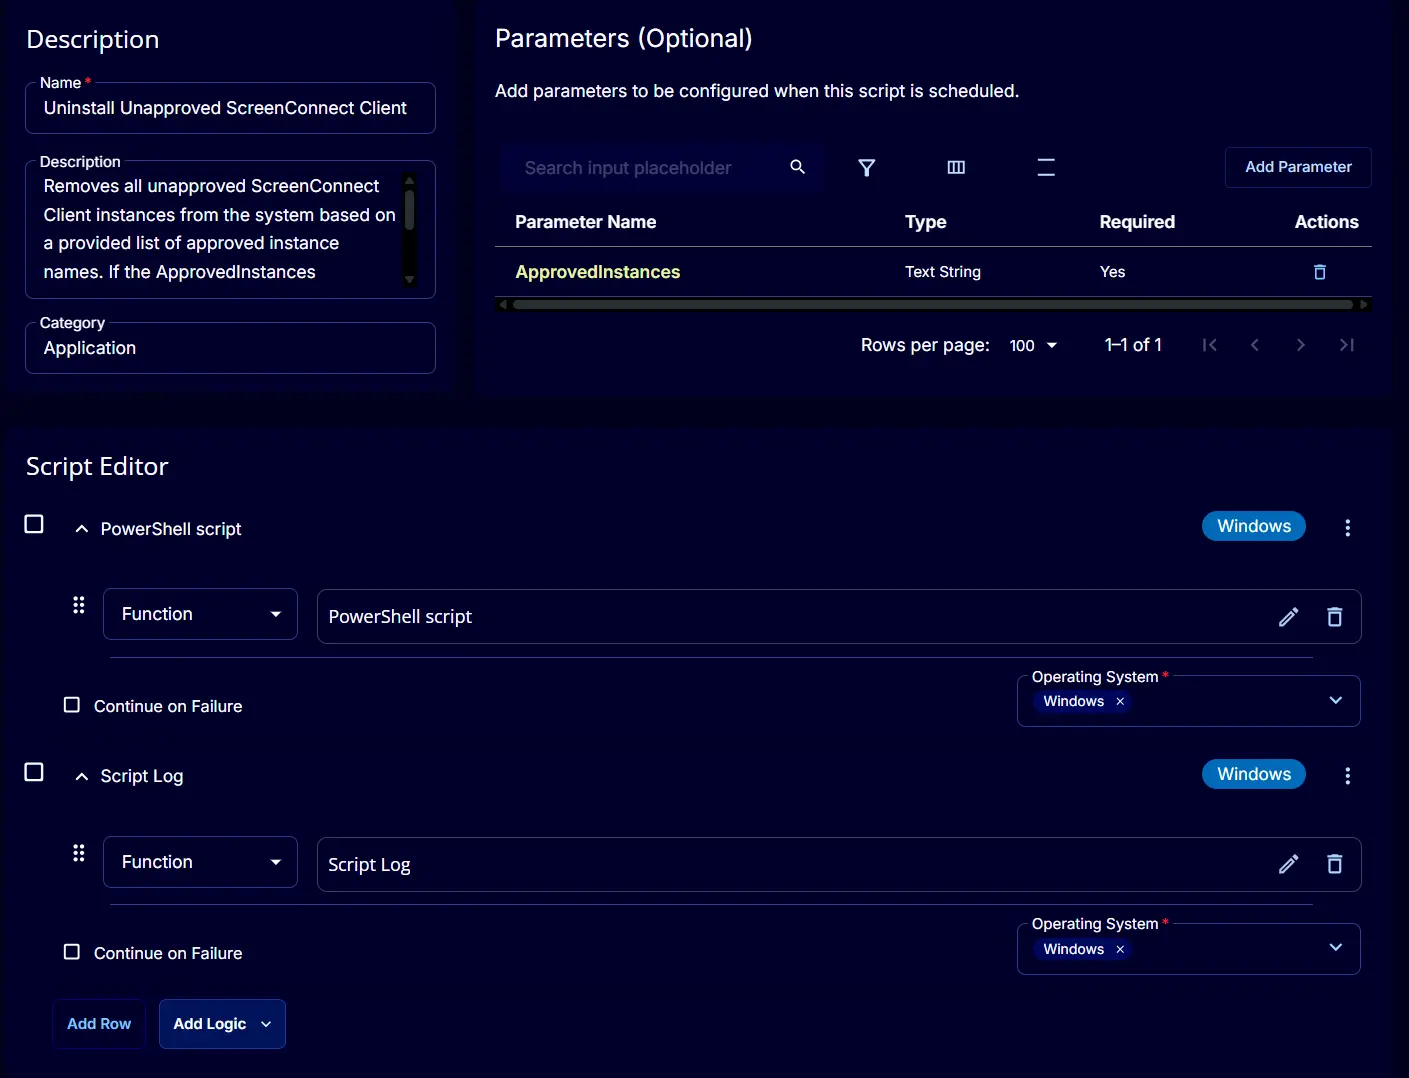Viewport: 1409px width, 1078px height.
Task: Grab the Script Log drag handle
Action: click(79, 853)
